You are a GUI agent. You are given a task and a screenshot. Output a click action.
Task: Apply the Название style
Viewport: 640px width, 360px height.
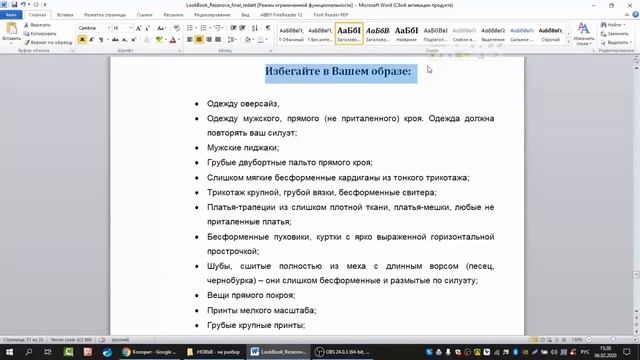pyautogui.click(x=407, y=33)
